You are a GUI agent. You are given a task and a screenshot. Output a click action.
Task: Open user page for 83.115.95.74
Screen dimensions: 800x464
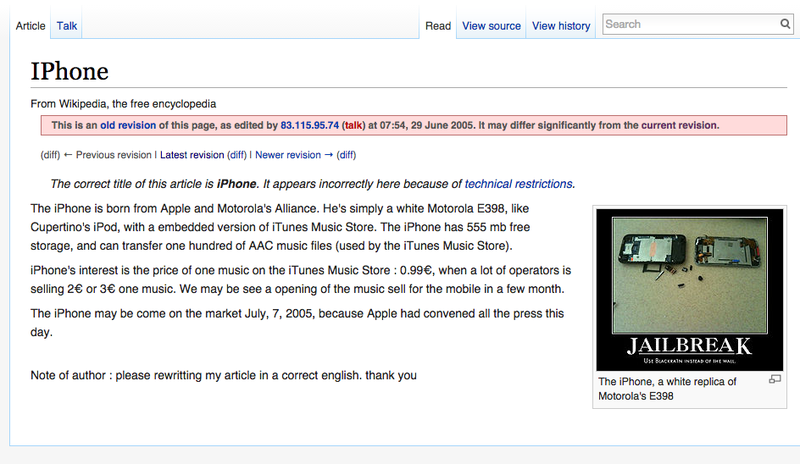[310, 126]
